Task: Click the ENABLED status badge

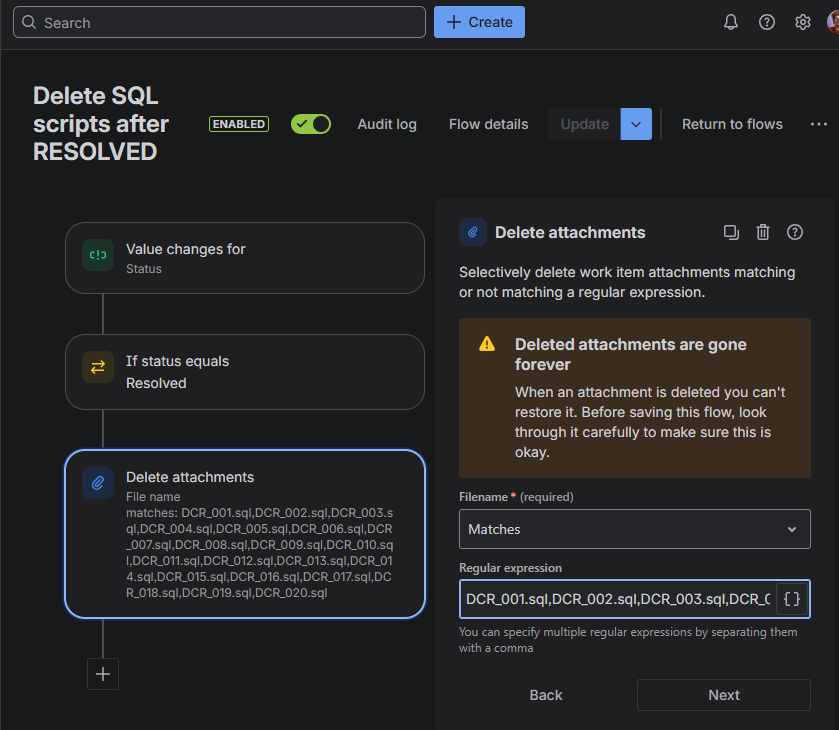Action: (x=239, y=124)
